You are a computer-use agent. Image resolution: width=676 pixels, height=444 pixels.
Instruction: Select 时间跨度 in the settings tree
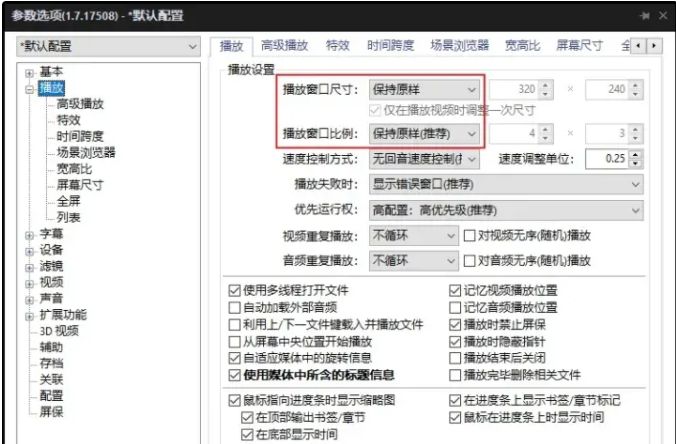[x=80, y=136]
